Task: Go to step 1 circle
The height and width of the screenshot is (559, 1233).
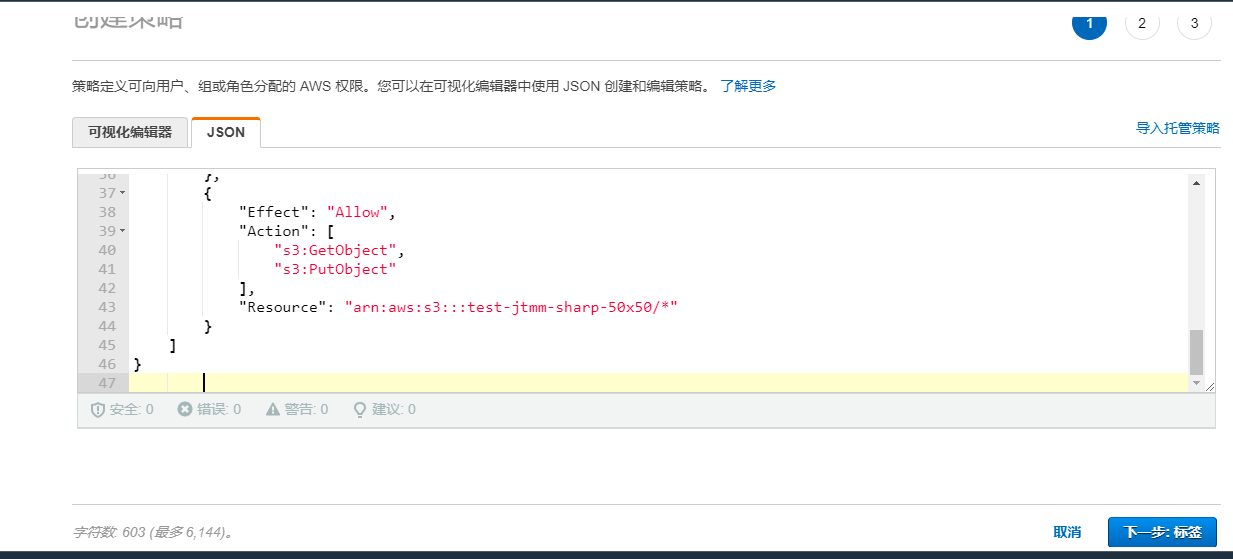Action: click(x=1089, y=23)
